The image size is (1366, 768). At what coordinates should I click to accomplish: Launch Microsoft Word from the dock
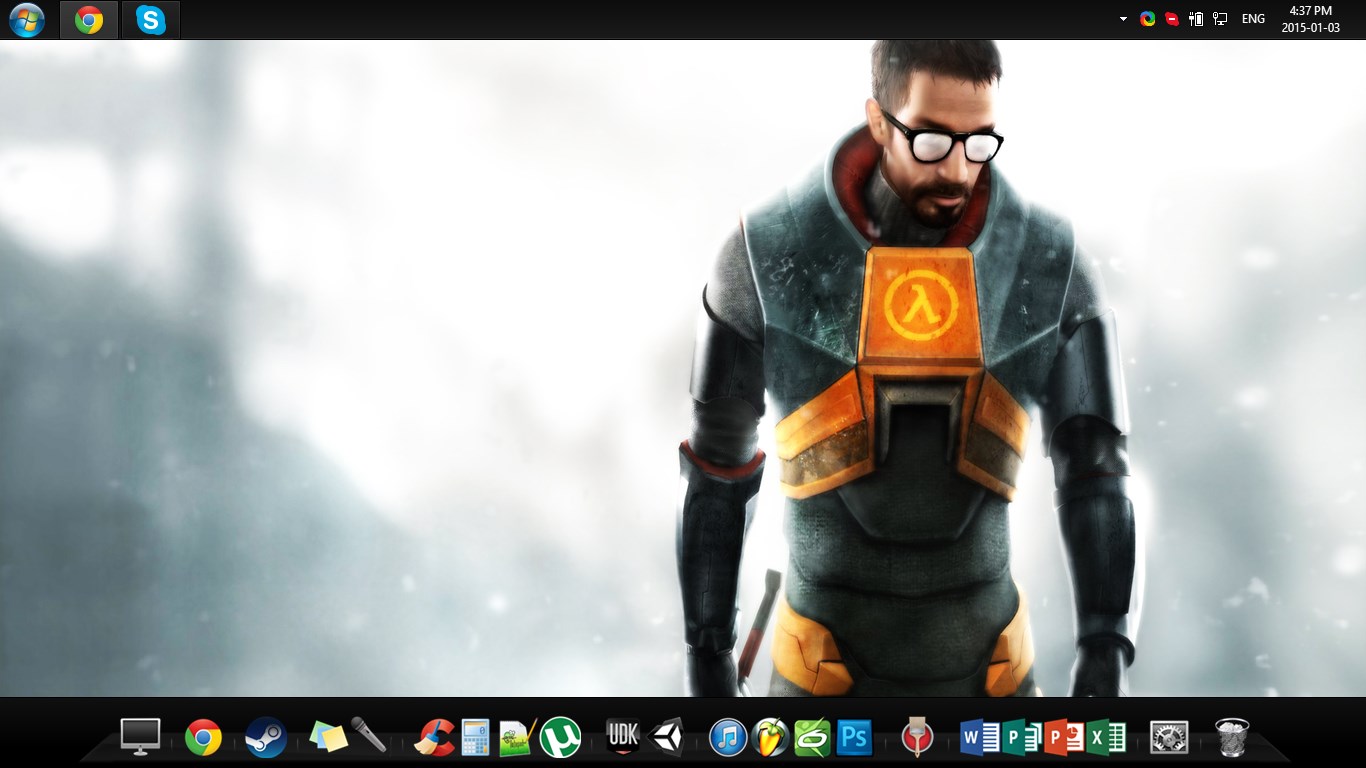pyautogui.click(x=980, y=738)
